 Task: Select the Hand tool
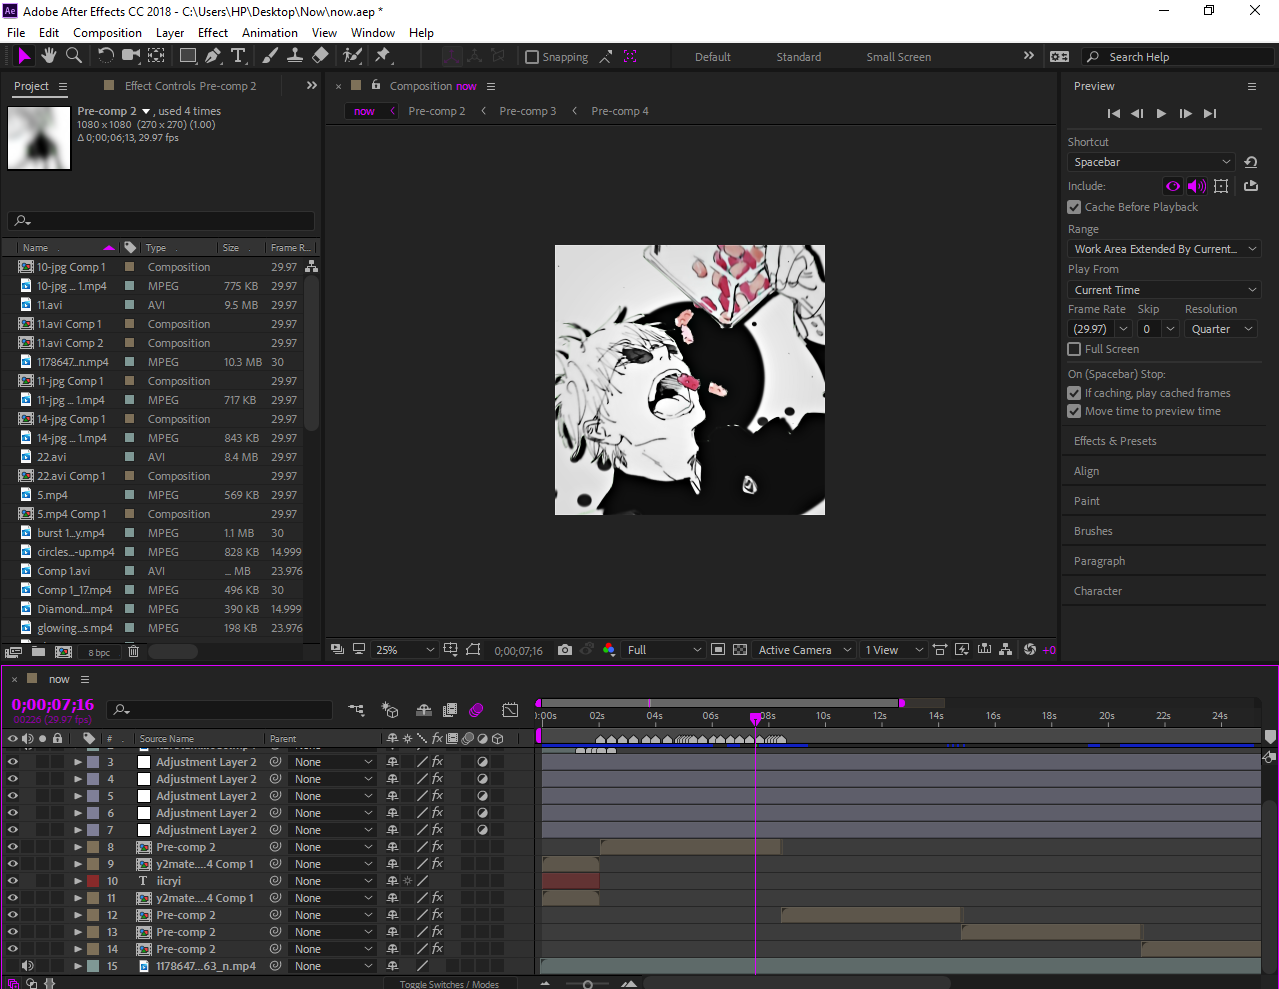click(x=49, y=56)
